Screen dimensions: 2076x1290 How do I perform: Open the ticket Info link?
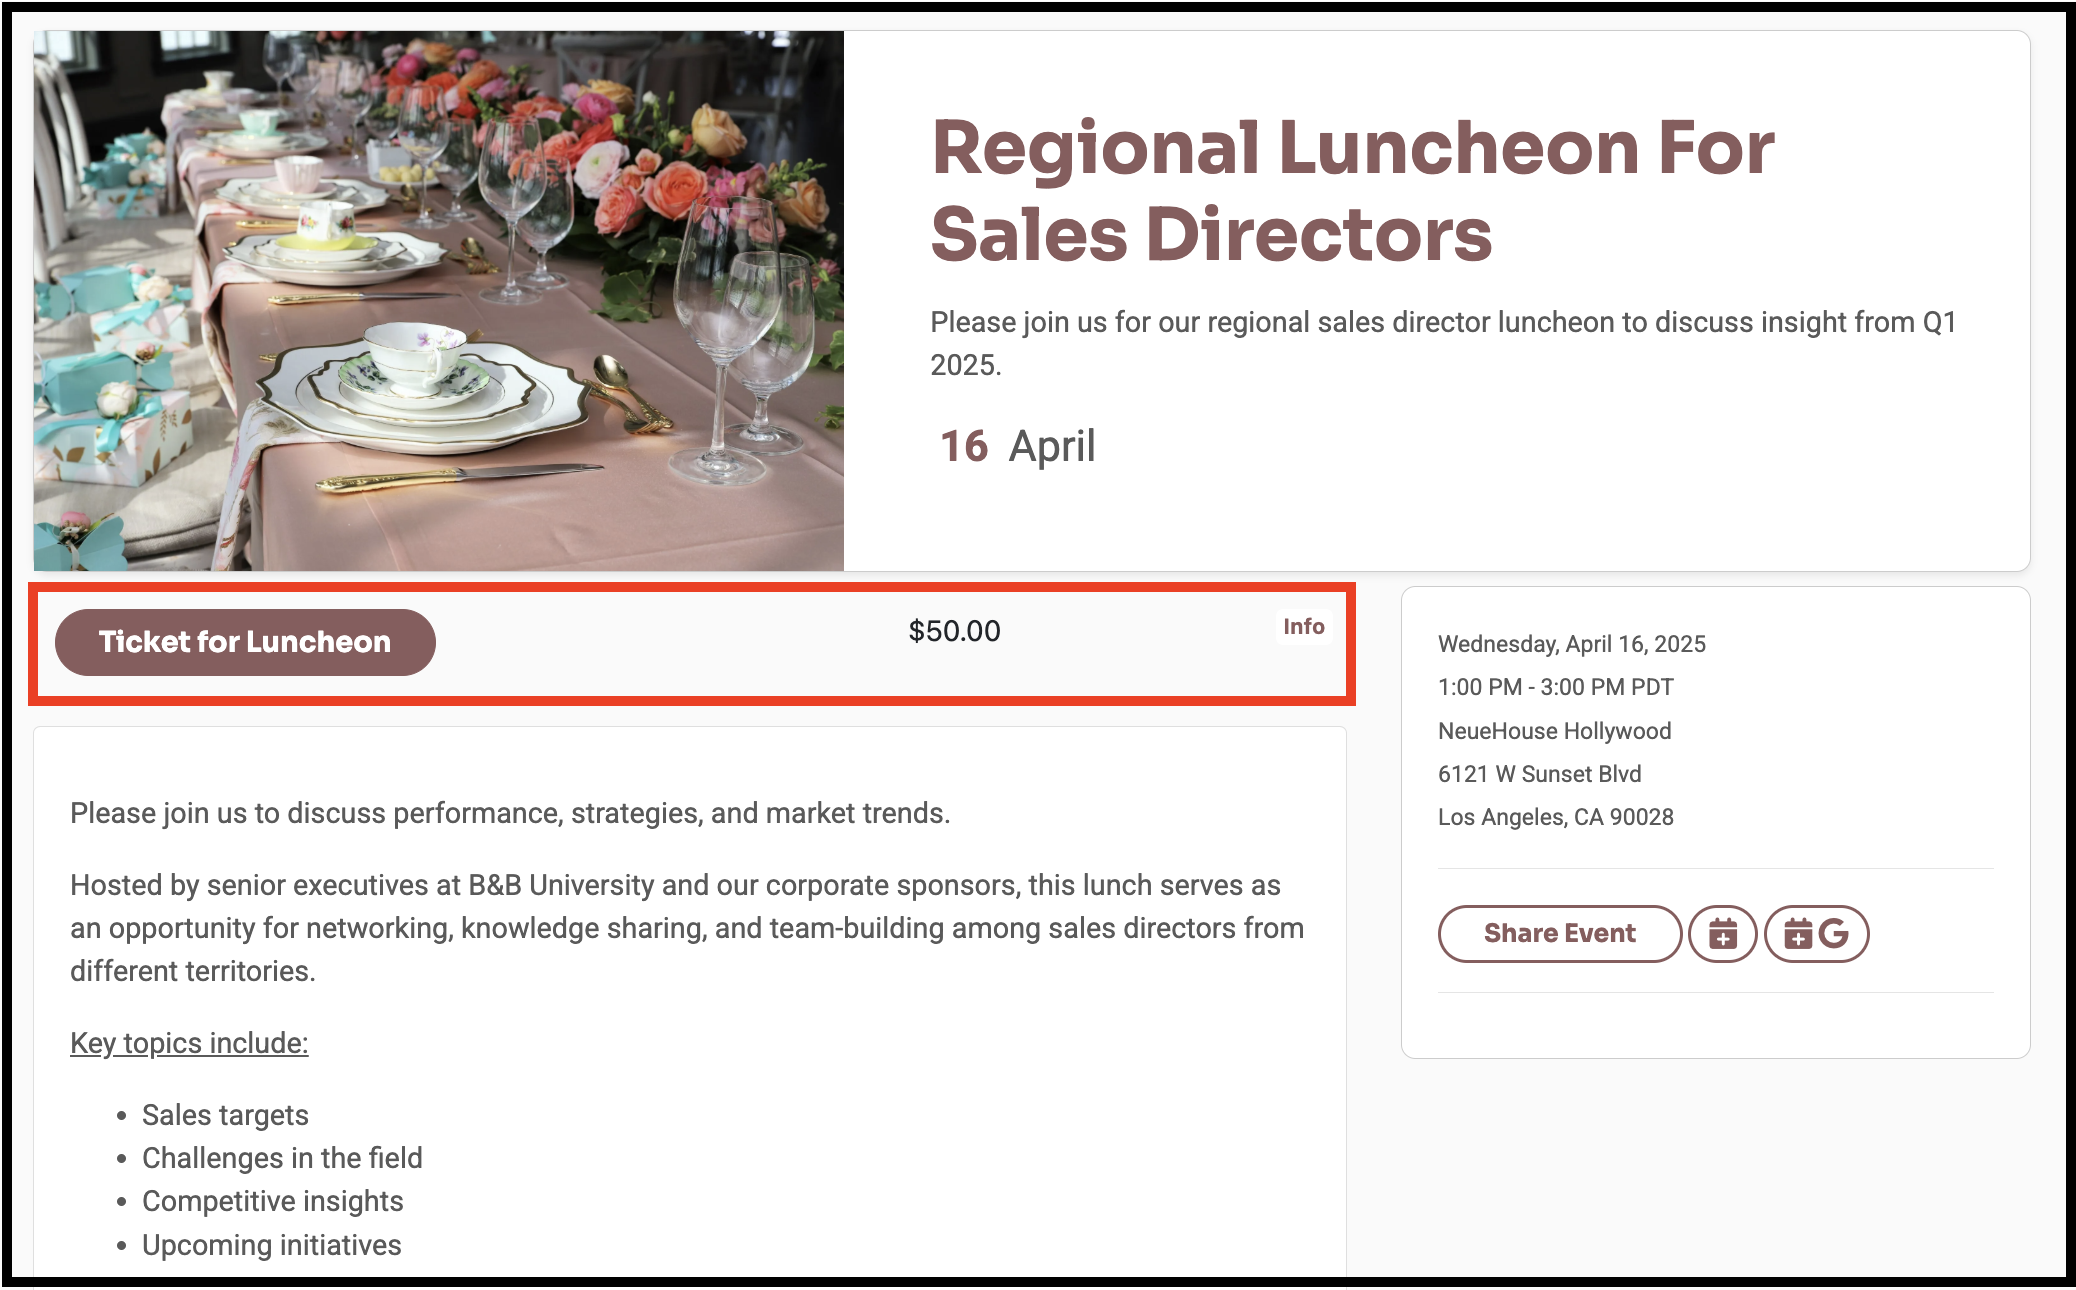pos(1303,627)
